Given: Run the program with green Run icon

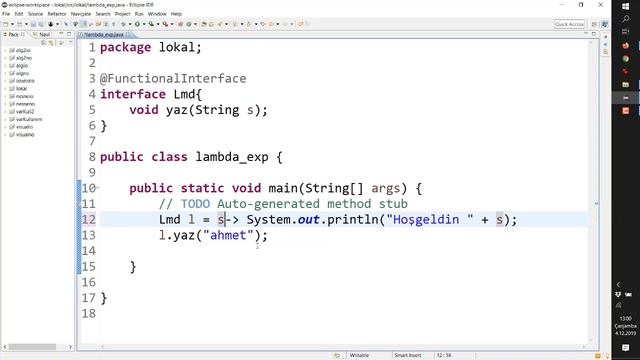Looking at the screenshot, I should (x=137, y=24).
